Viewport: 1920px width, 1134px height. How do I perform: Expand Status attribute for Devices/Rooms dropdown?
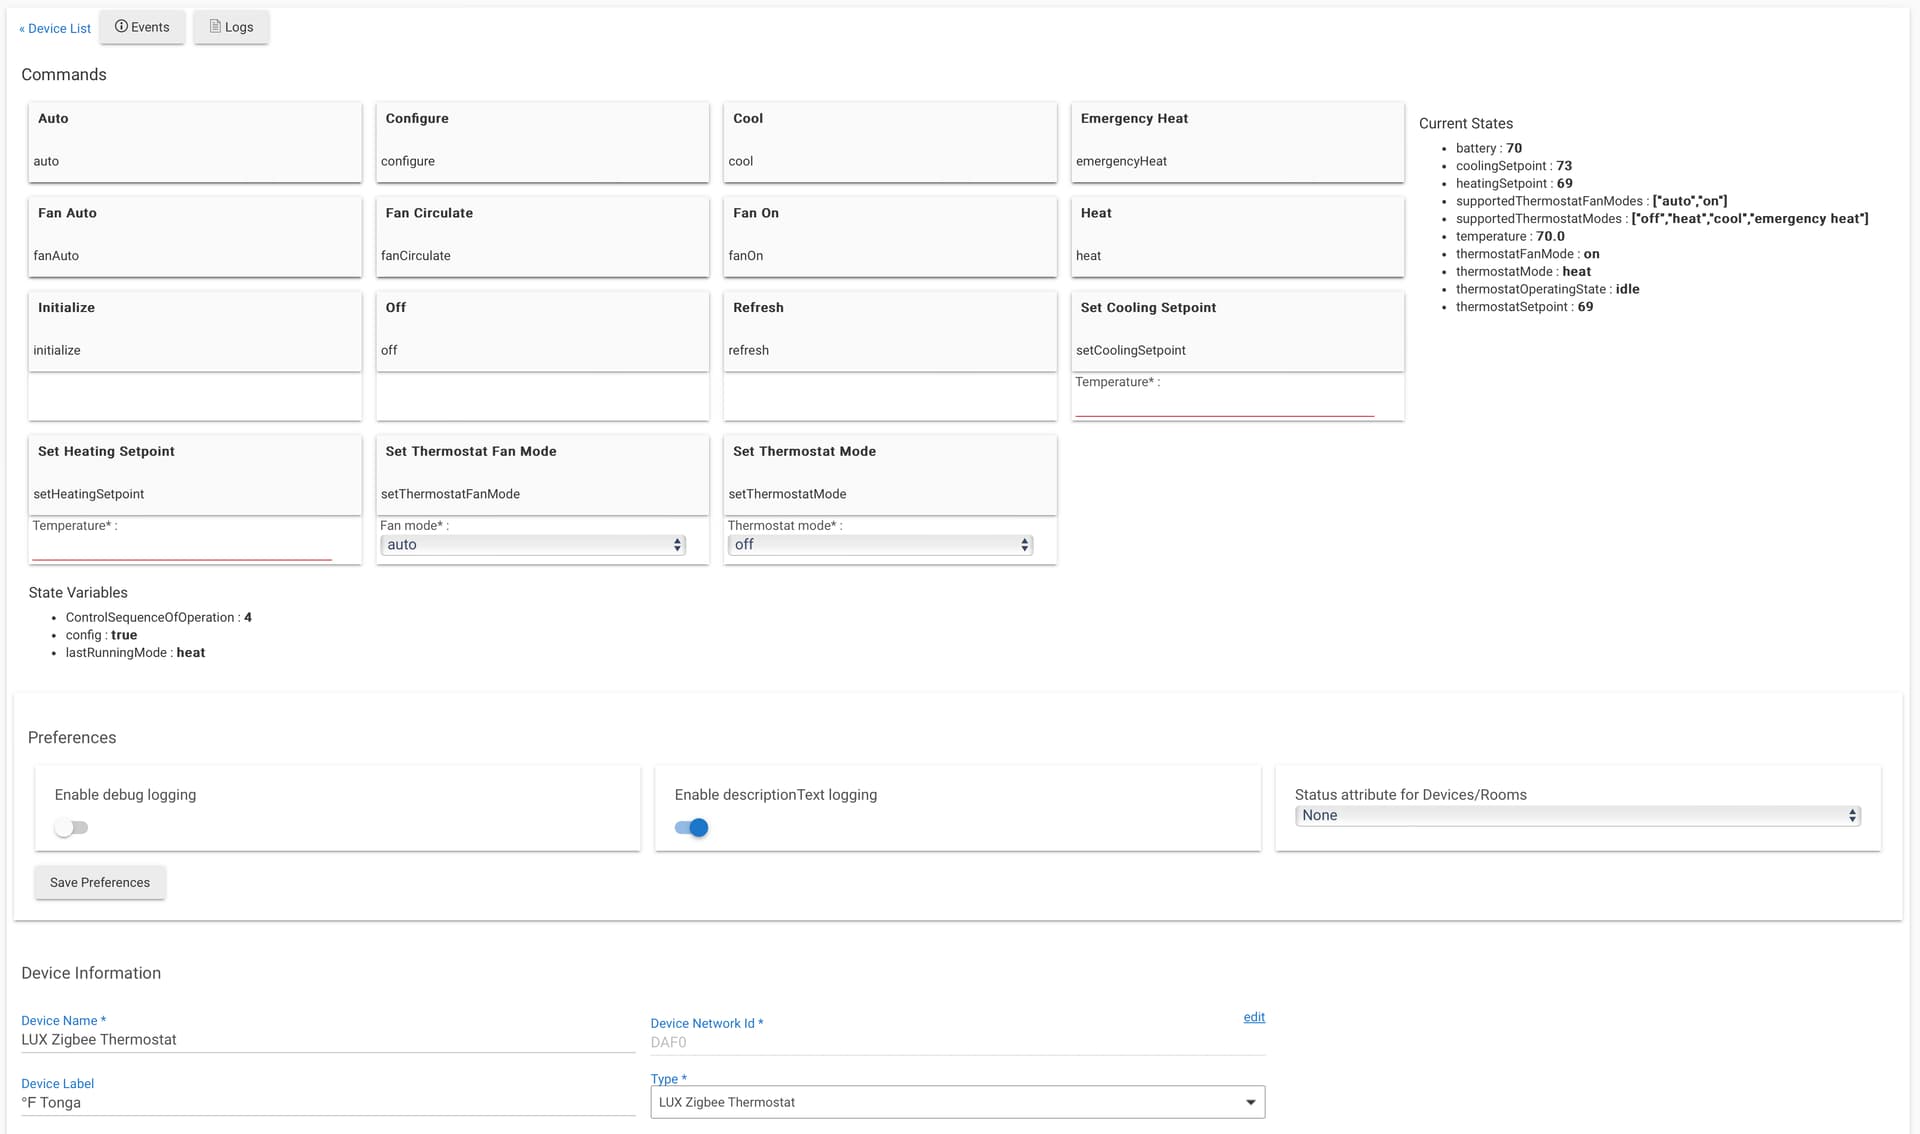click(x=1577, y=816)
